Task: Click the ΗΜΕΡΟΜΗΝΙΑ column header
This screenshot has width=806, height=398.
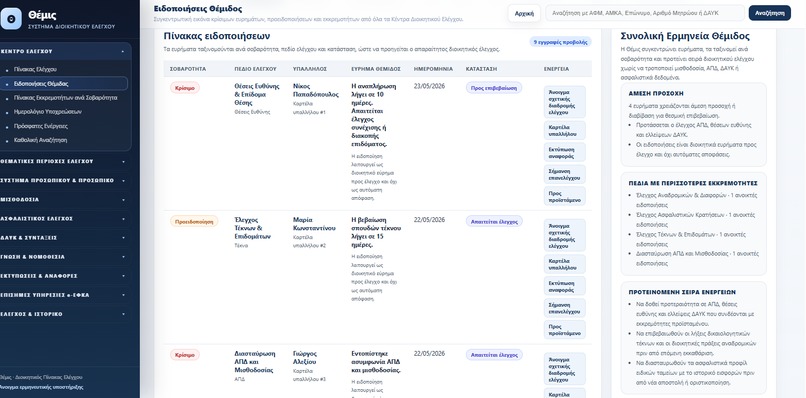Action: pyautogui.click(x=433, y=68)
